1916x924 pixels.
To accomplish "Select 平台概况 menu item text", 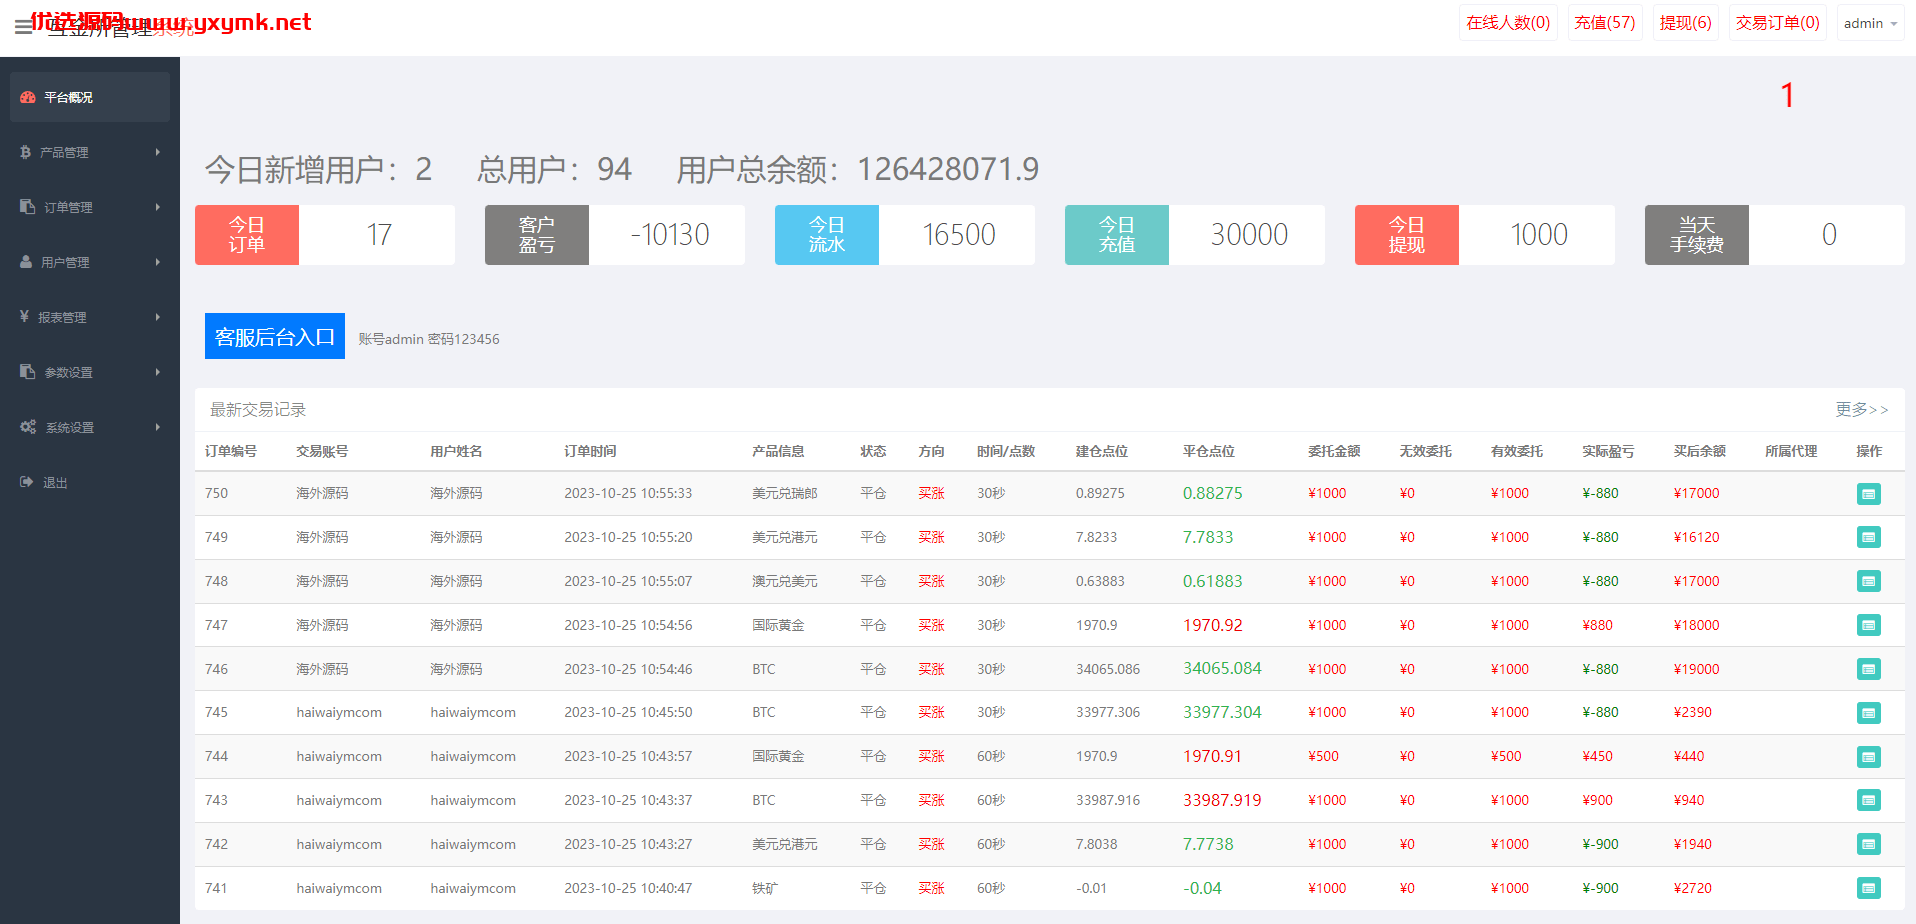I will 68,97.
